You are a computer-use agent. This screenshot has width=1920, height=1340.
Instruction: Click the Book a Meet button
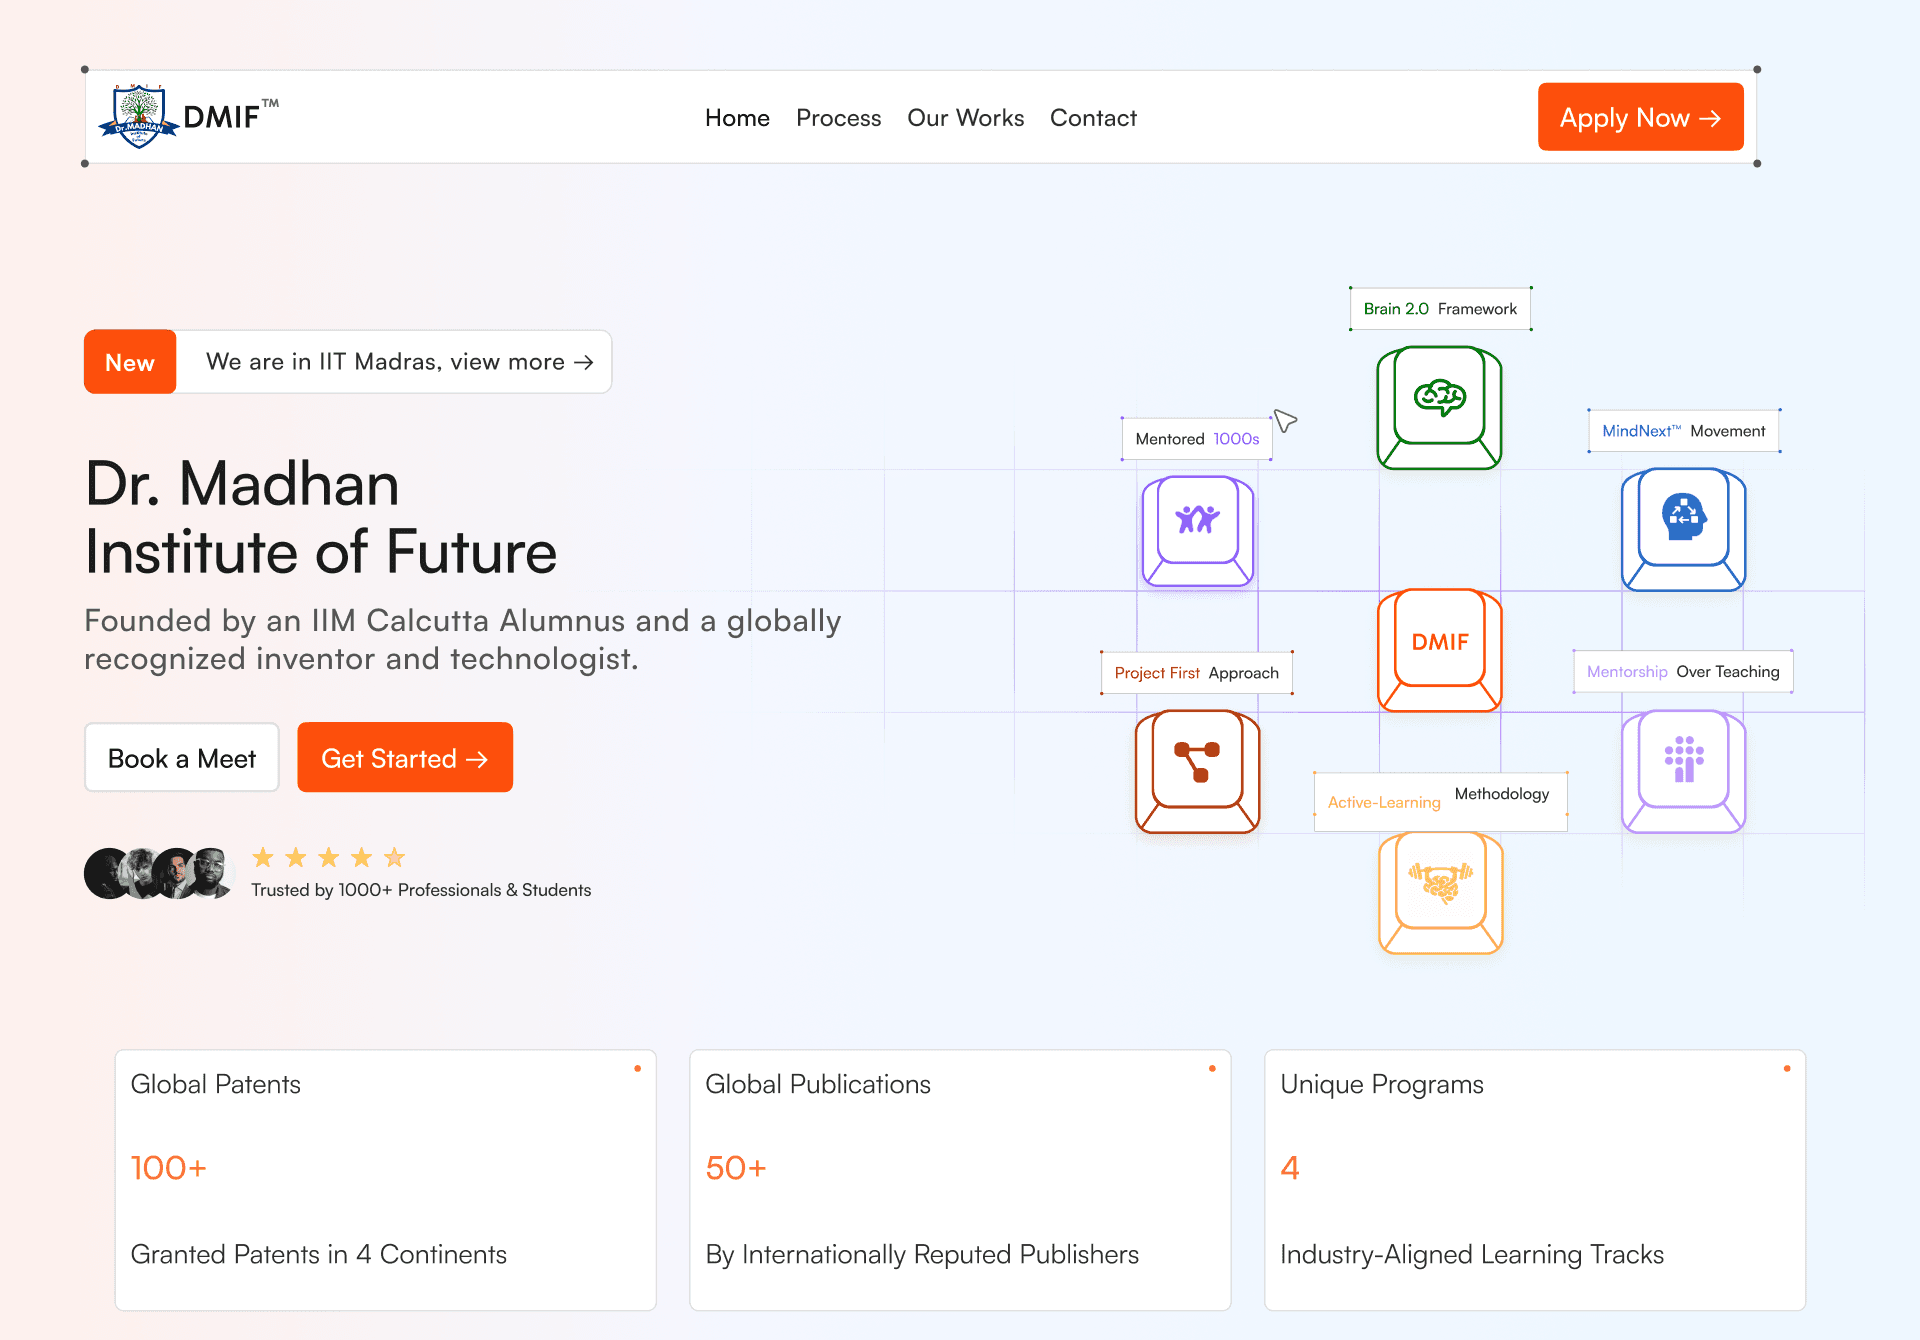coord(182,758)
